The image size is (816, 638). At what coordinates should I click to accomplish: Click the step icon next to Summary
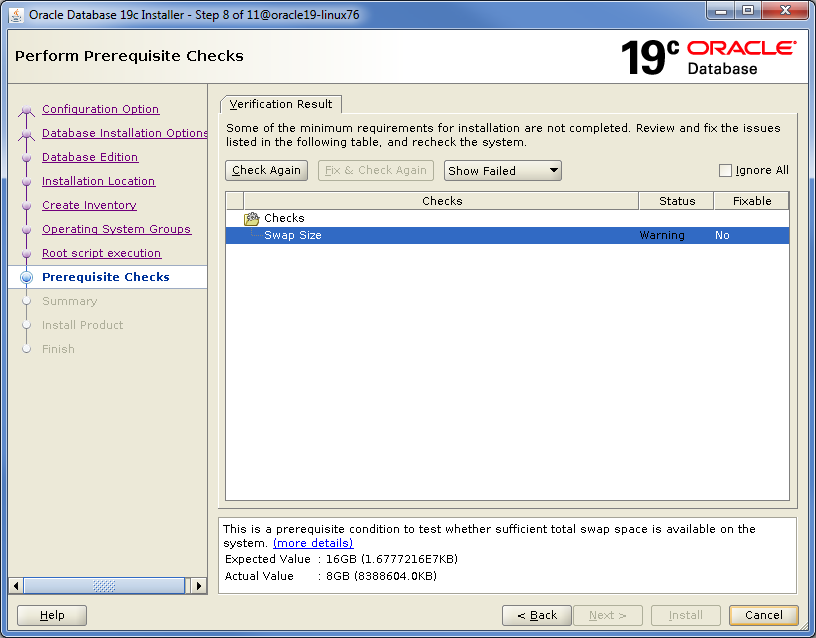[26, 301]
